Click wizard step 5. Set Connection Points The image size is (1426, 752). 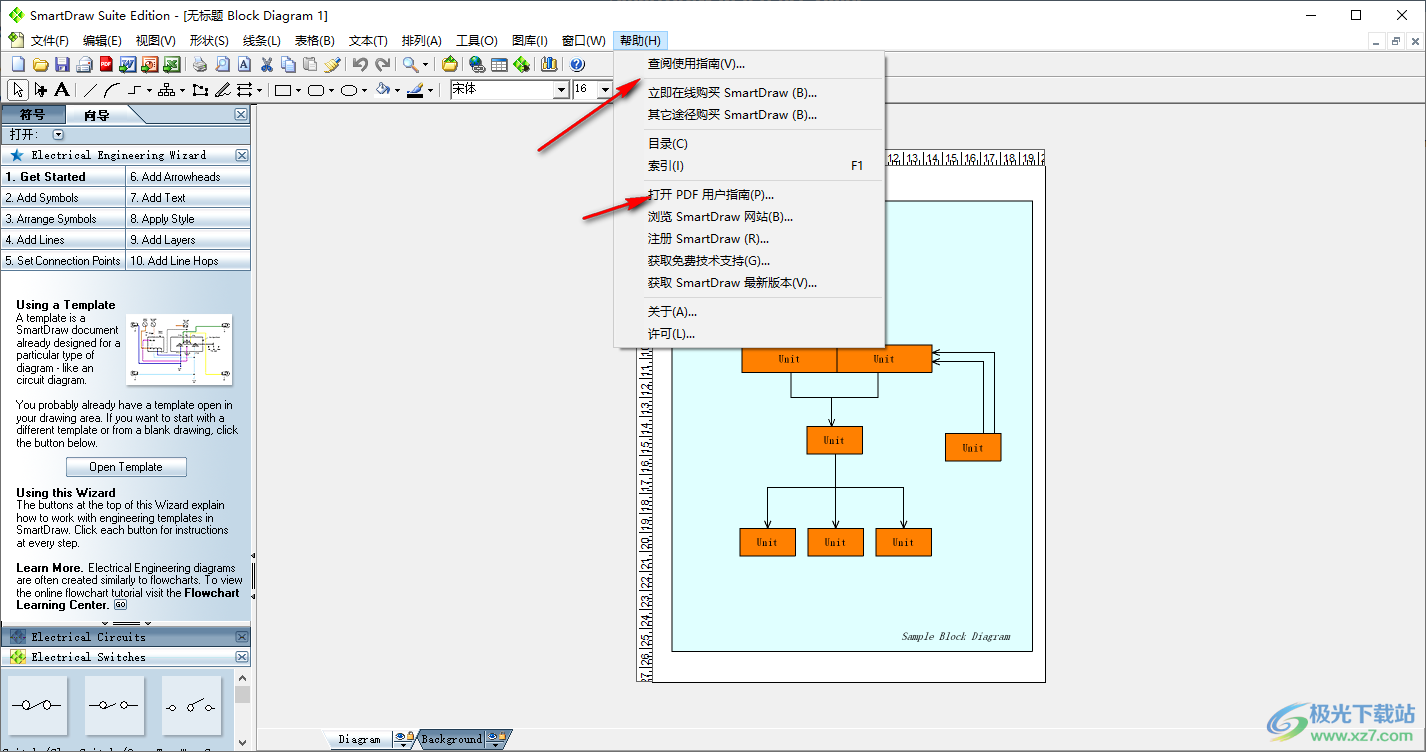[x=63, y=261]
